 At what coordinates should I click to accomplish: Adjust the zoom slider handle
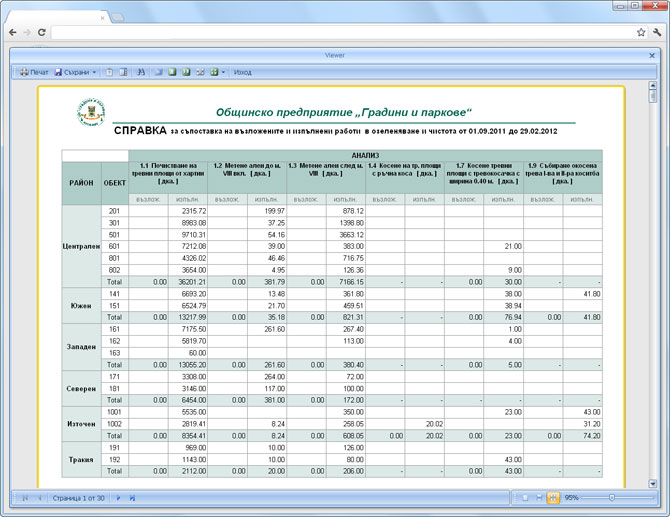(612, 498)
